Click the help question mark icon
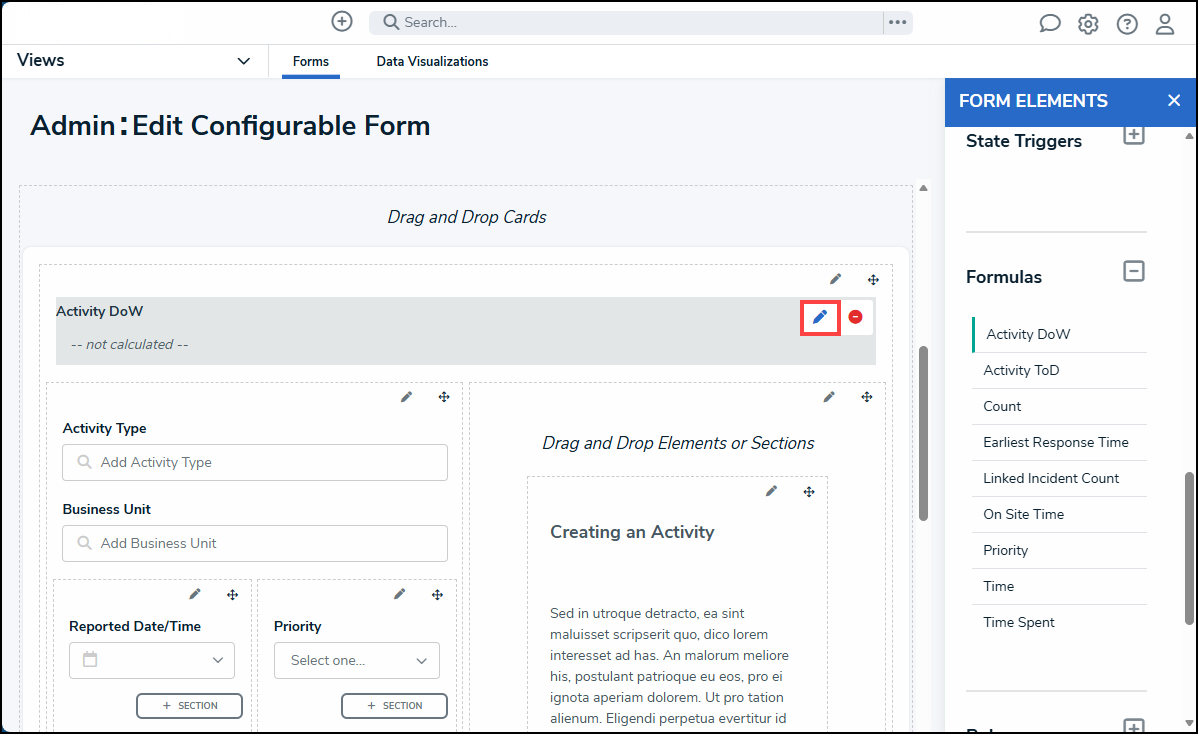The height and width of the screenshot is (734, 1198). tap(1127, 24)
